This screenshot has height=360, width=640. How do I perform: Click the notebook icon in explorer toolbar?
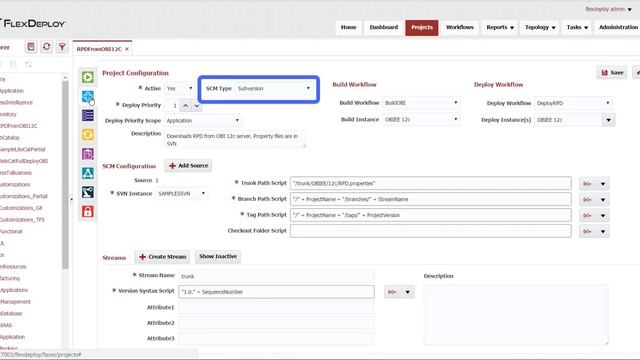pos(31,47)
